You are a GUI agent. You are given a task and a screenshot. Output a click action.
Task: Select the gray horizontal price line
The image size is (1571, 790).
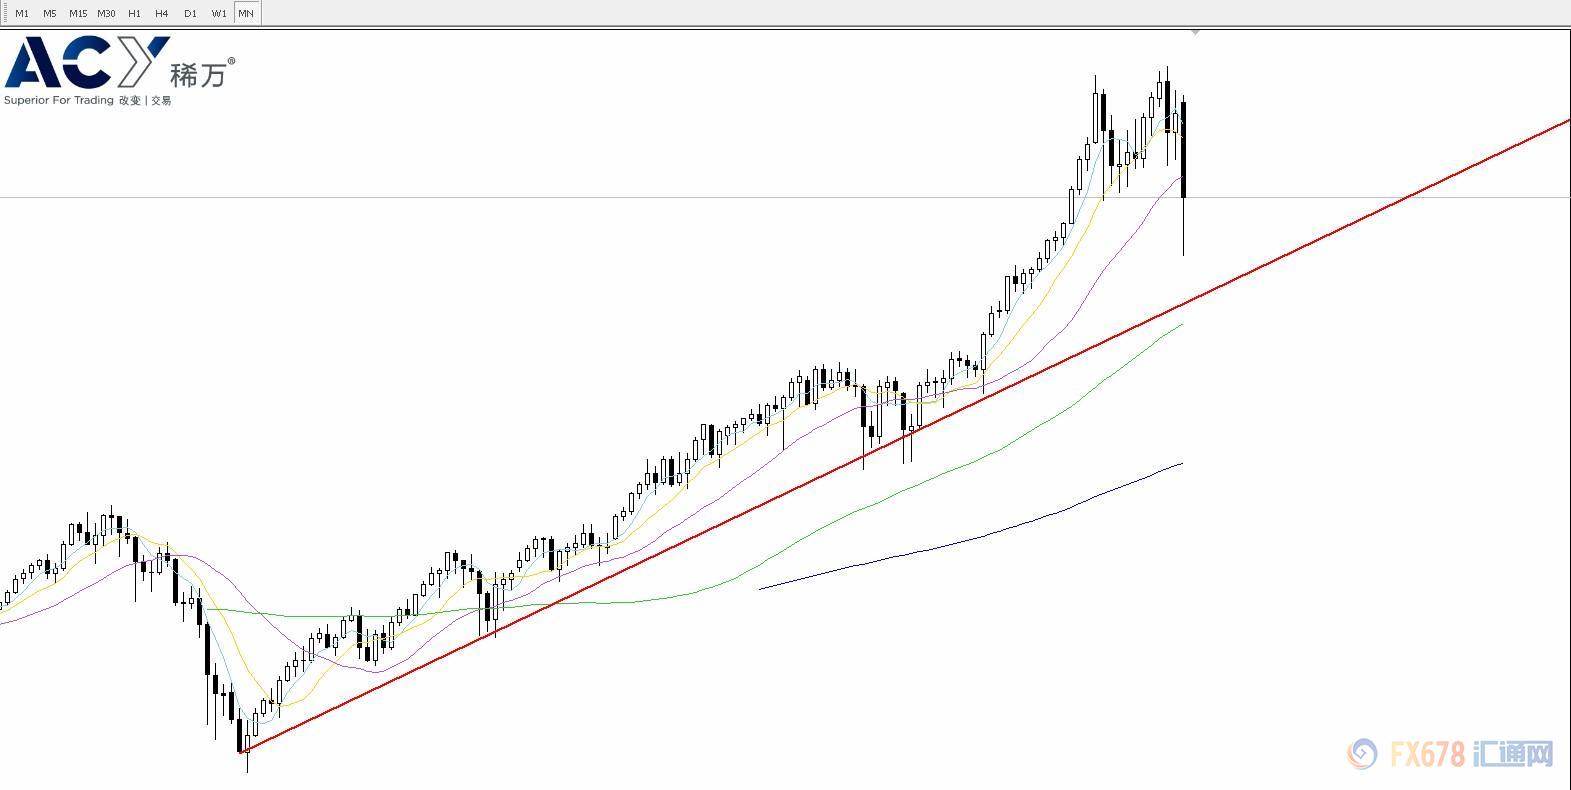pos(600,198)
